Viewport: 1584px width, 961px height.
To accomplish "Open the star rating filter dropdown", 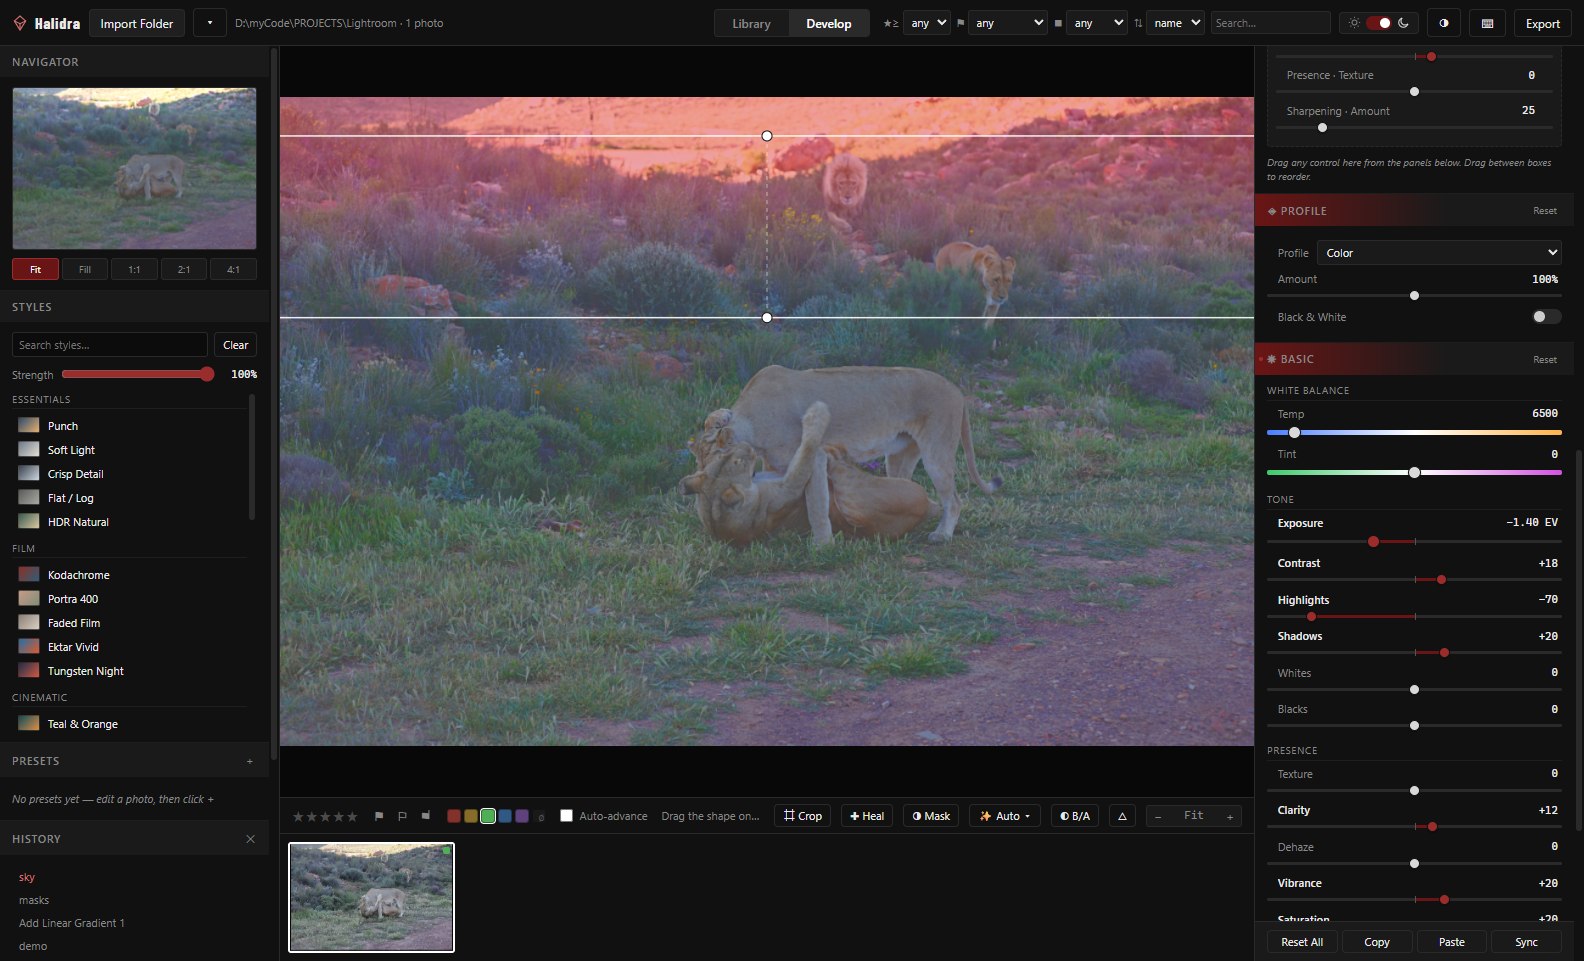I will (x=928, y=23).
